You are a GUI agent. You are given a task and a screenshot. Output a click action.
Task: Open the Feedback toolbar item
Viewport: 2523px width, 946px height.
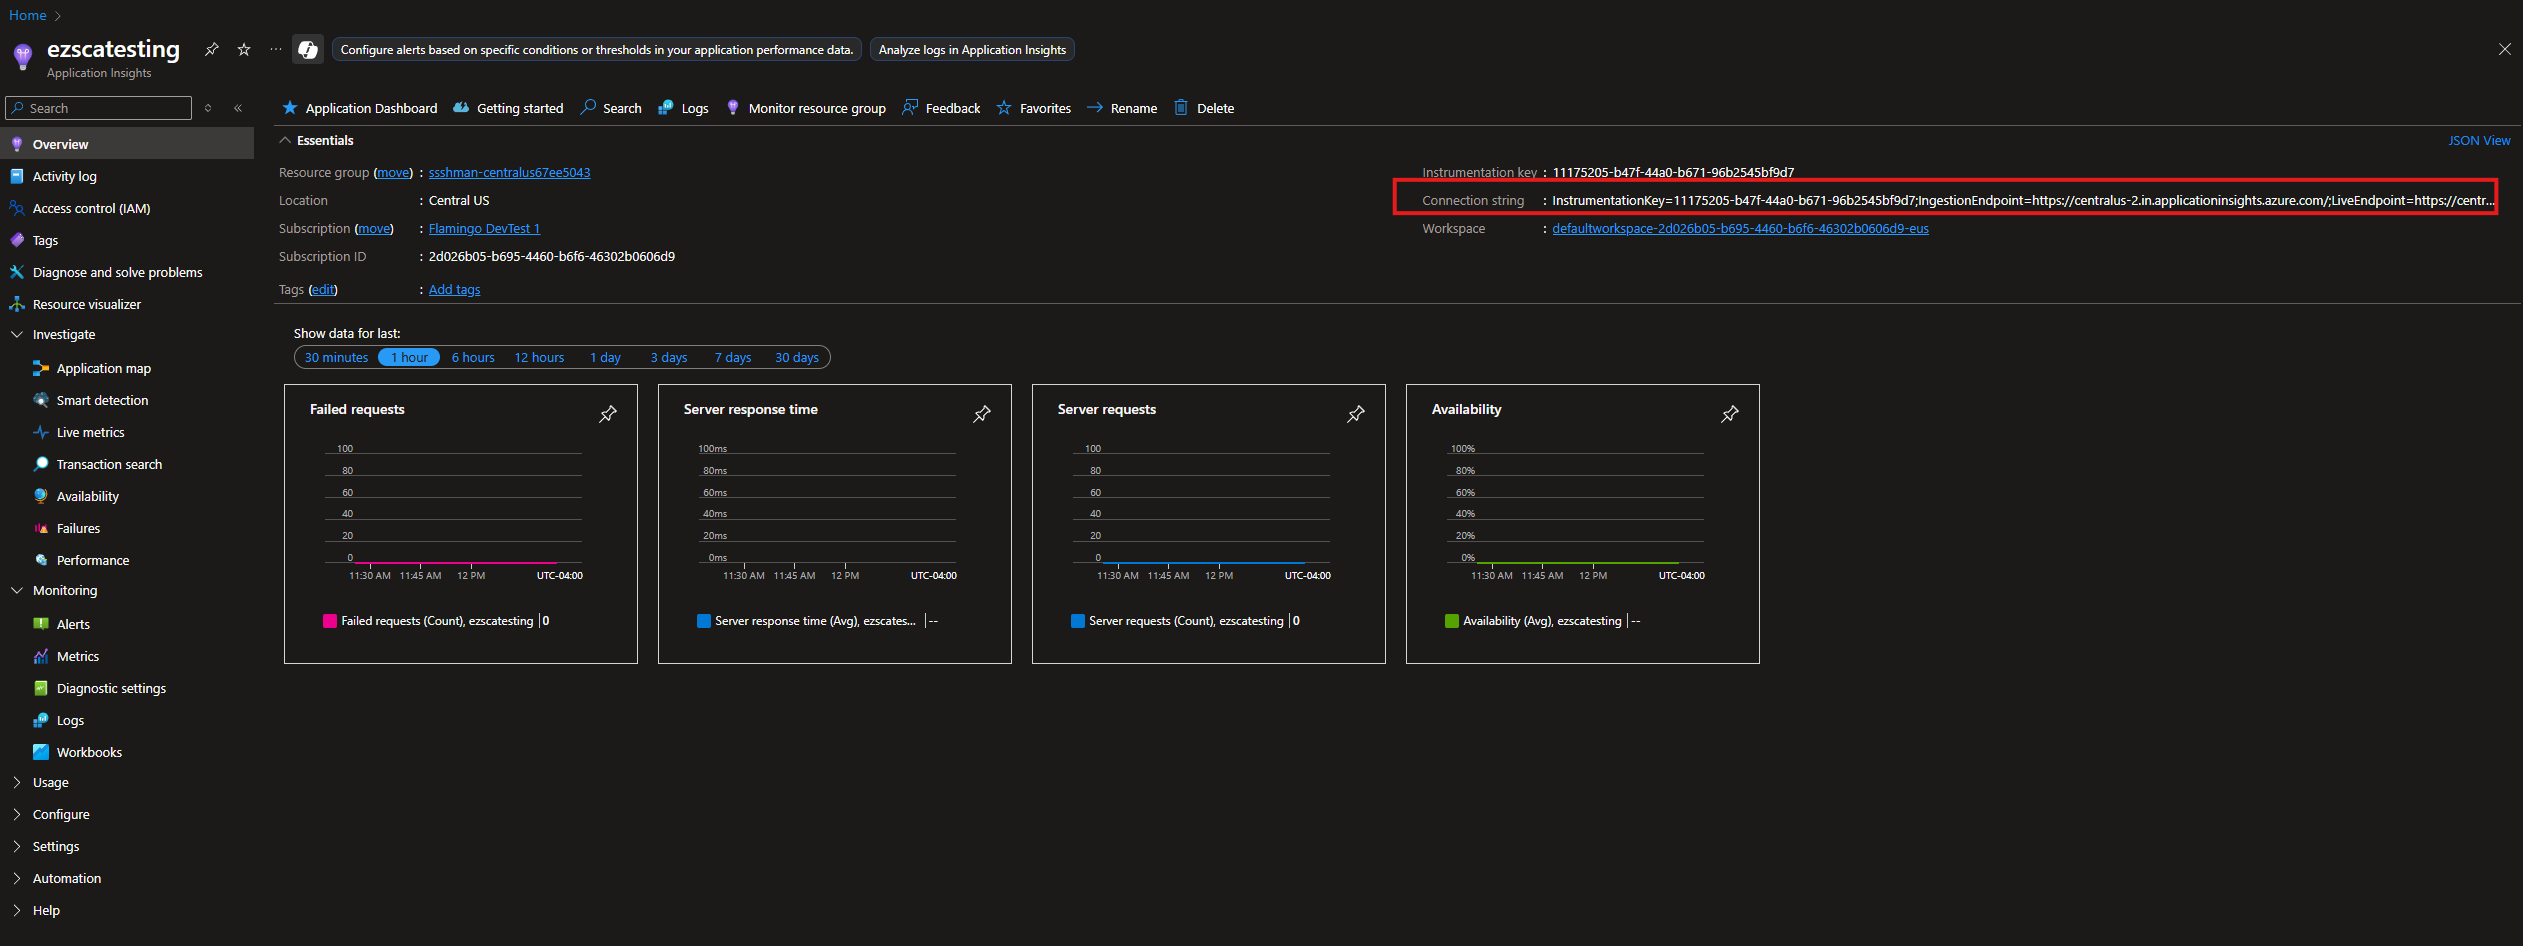click(x=941, y=108)
